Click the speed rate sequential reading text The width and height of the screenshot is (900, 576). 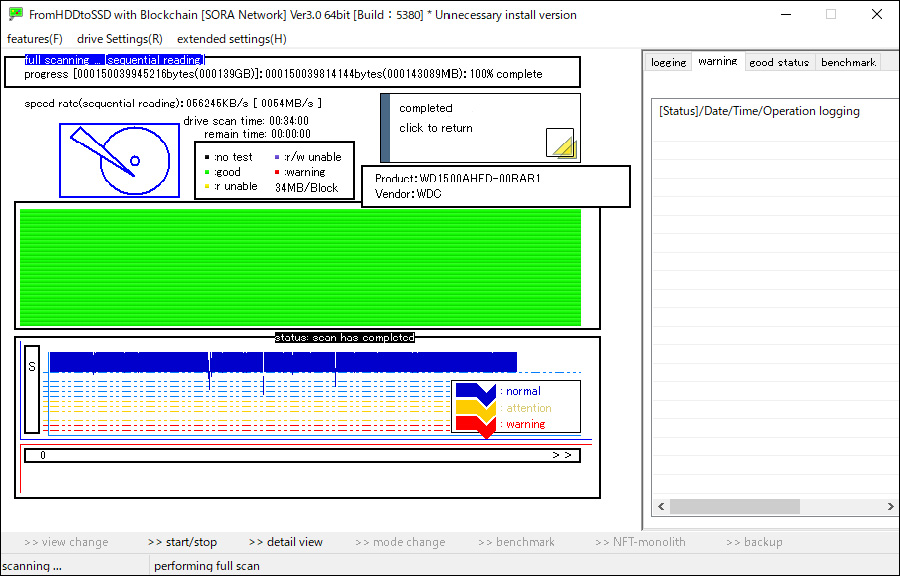173,103
